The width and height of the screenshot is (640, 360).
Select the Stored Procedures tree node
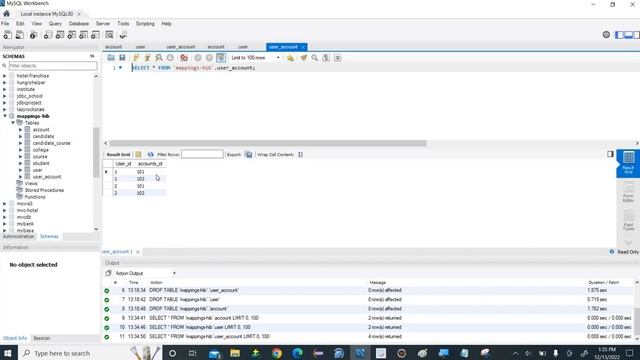(44, 190)
